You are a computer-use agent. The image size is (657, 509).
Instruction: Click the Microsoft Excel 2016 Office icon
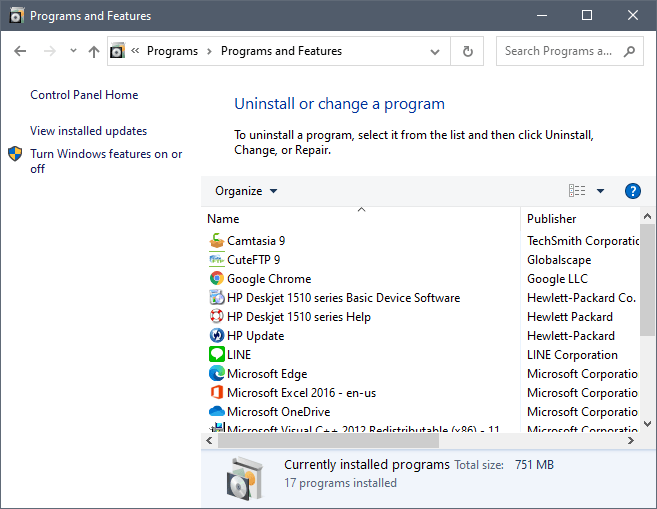coord(217,393)
